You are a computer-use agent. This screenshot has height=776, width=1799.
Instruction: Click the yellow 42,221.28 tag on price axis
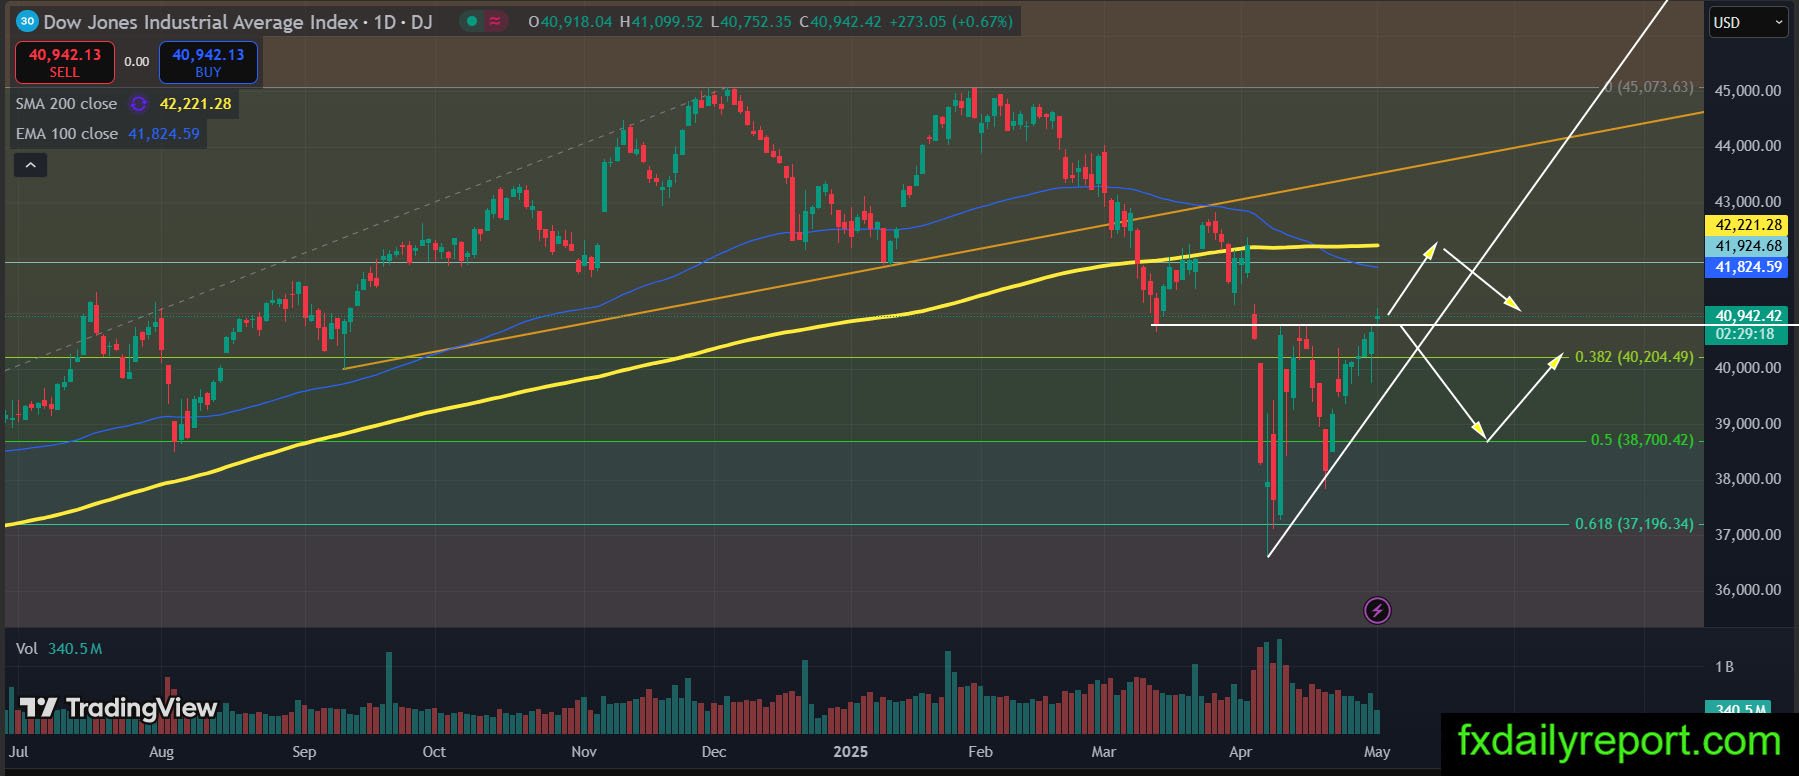tap(1748, 225)
